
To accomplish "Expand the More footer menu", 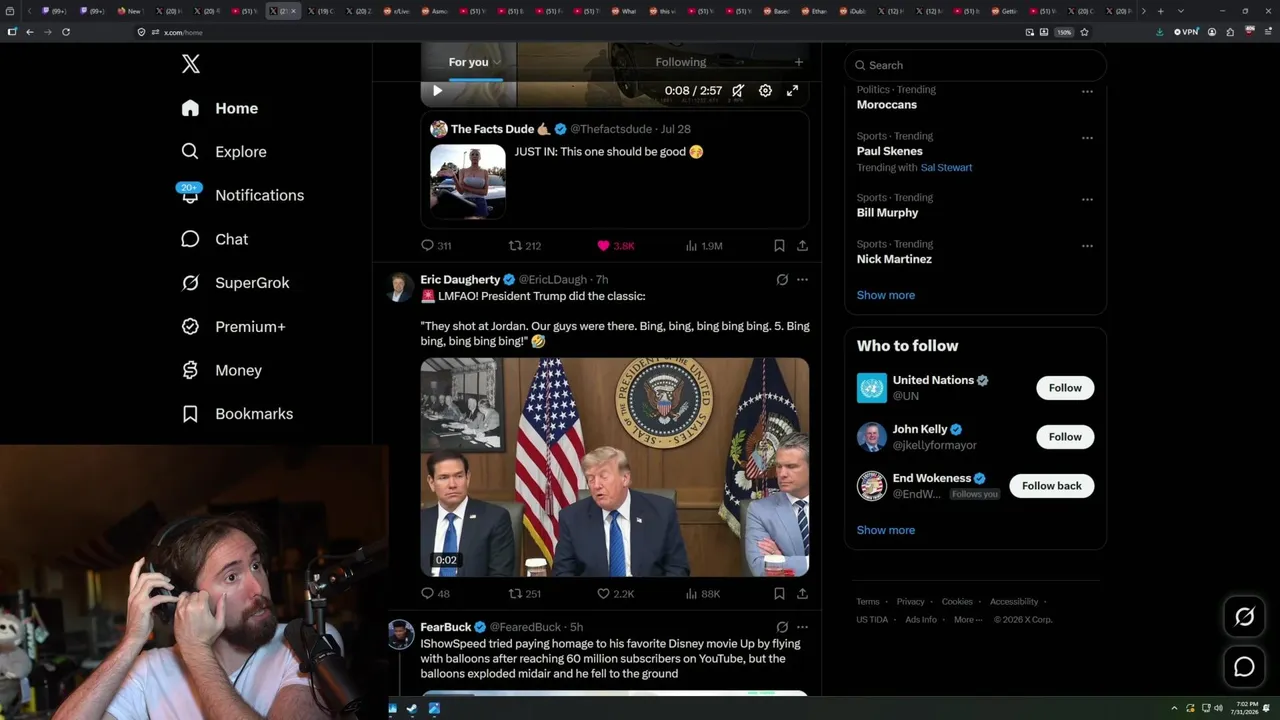I will point(967,620).
